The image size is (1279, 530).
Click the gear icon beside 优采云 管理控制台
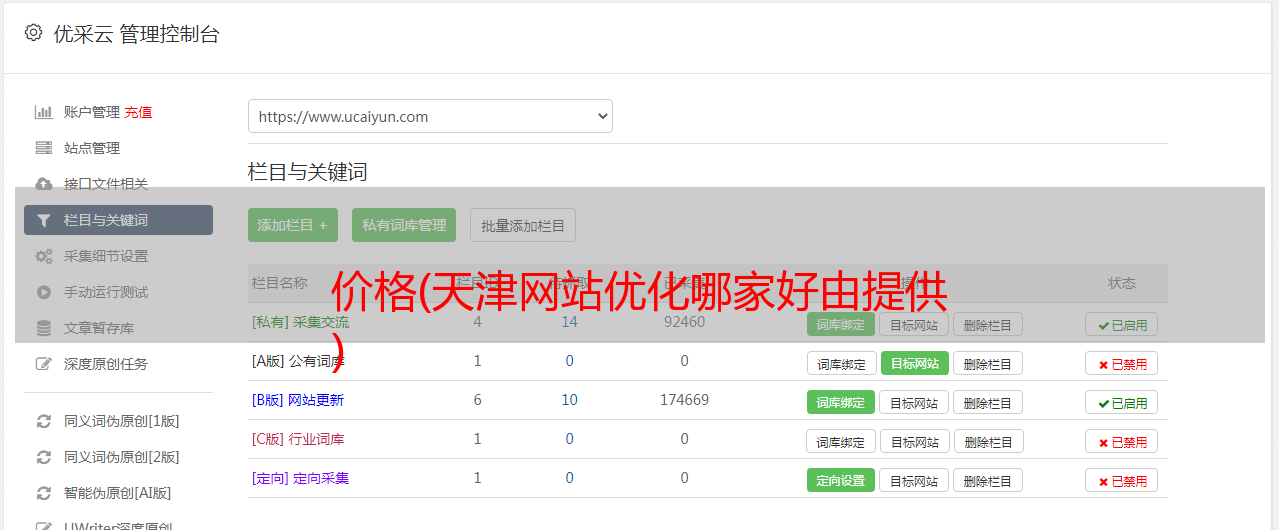click(33, 33)
